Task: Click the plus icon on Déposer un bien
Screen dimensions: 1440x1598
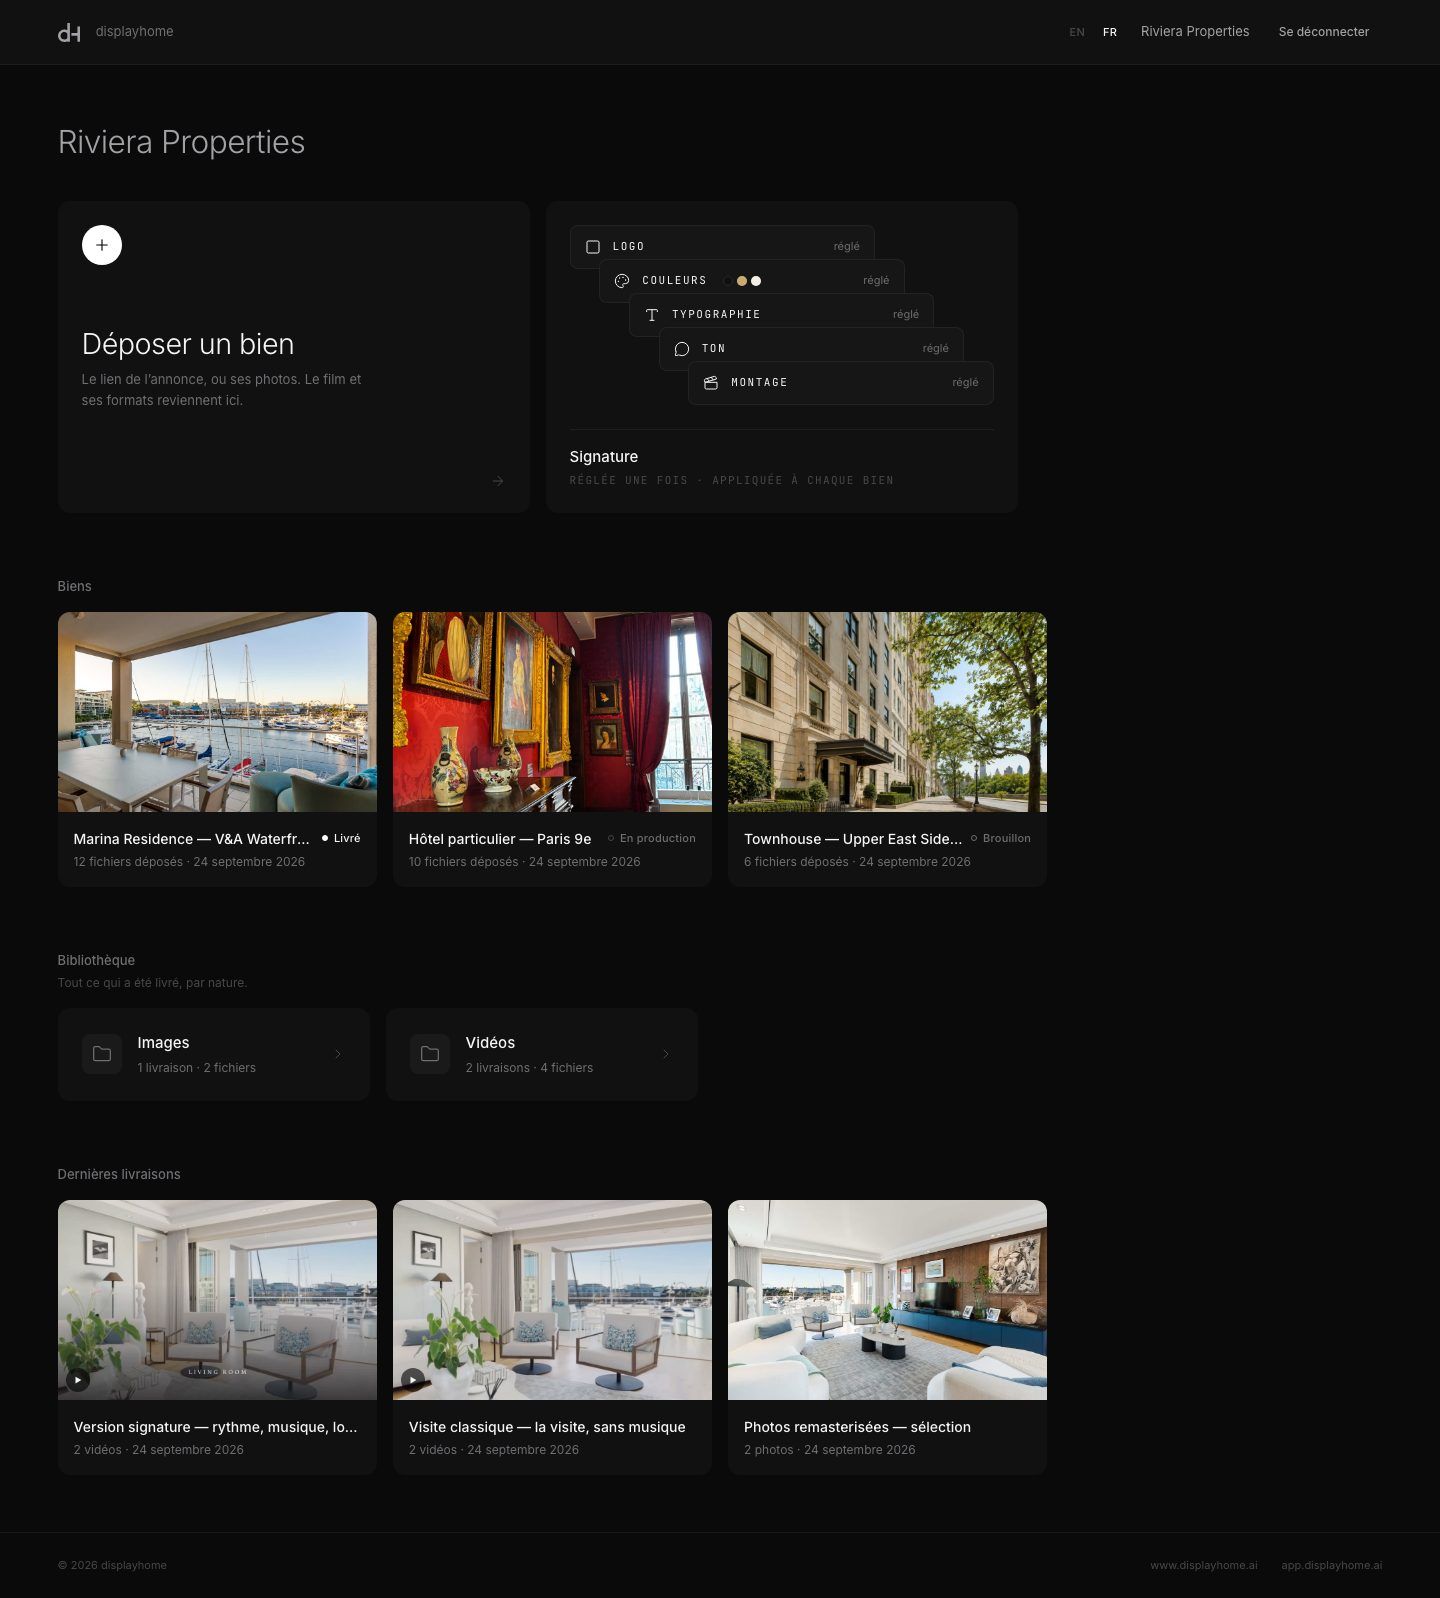Action: (x=102, y=245)
